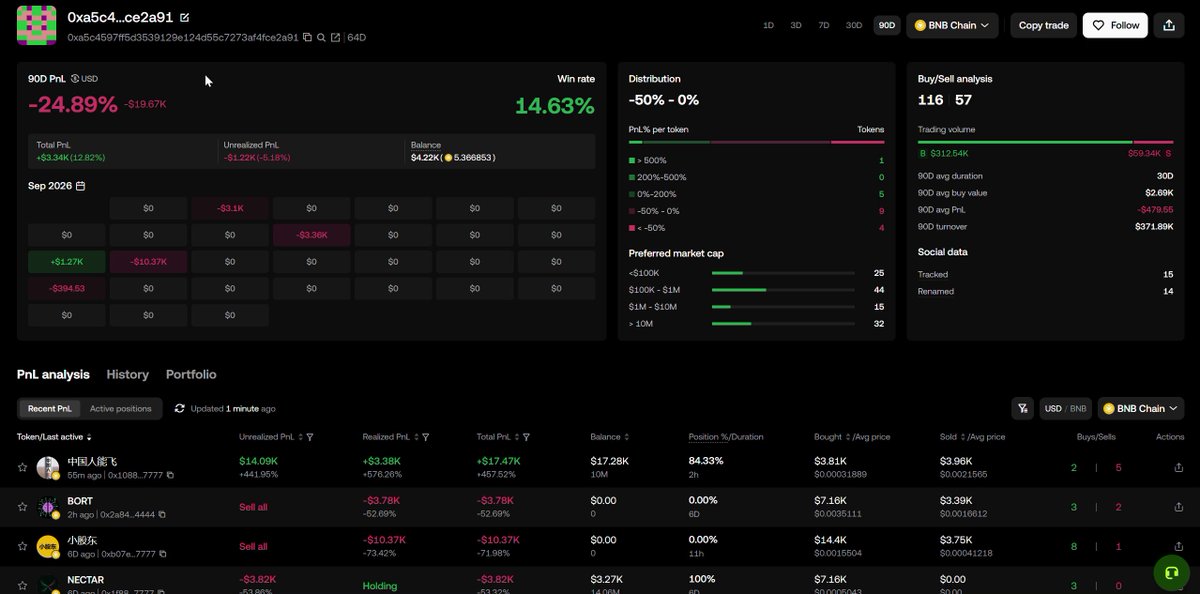This screenshot has height=594, width=1200.
Task: Click Sell all for BORT
Action: (x=253, y=507)
